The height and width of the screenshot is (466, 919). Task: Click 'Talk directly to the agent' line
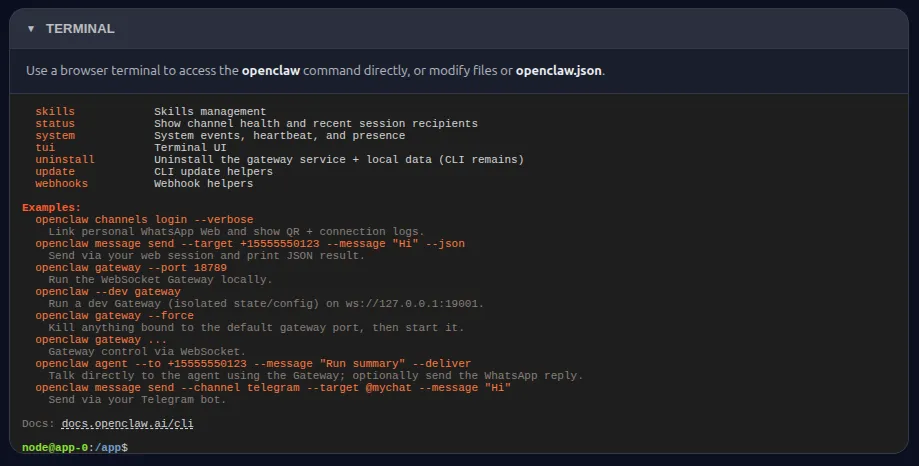(316, 376)
